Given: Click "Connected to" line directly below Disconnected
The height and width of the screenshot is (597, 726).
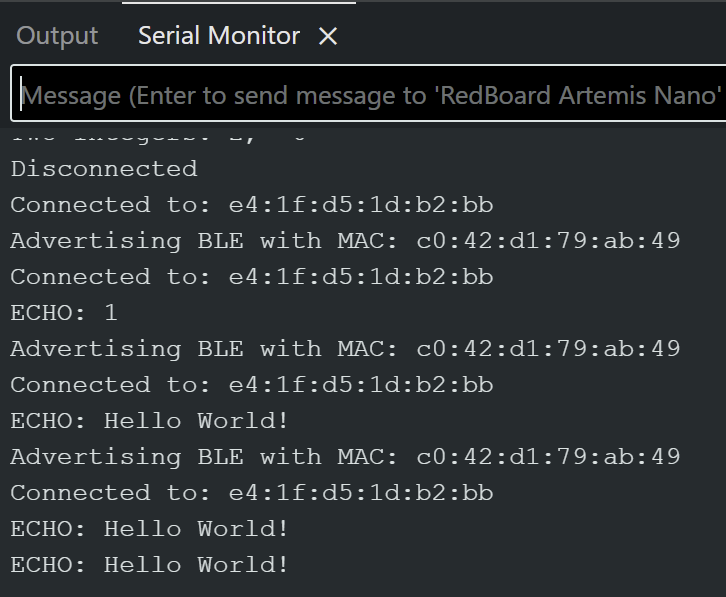Looking at the screenshot, I should [252, 205].
